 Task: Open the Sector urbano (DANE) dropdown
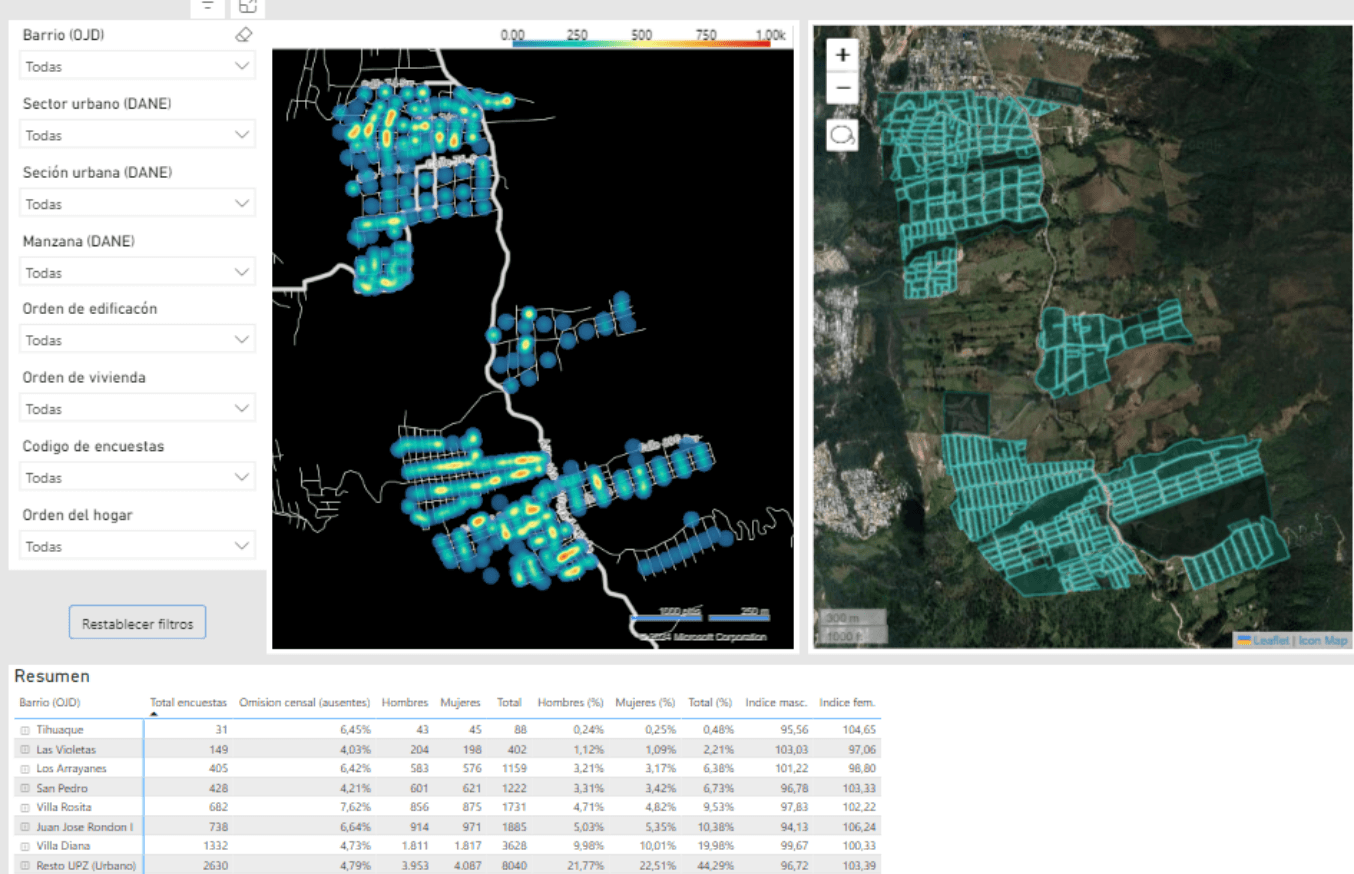click(137, 135)
